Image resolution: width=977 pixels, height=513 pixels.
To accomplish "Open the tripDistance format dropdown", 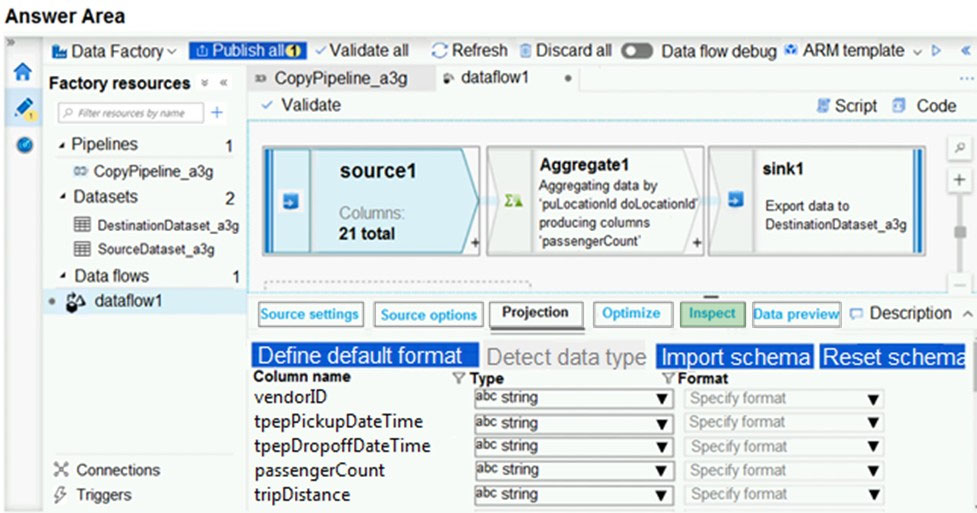I will pyautogui.click(x=784, y=495).
